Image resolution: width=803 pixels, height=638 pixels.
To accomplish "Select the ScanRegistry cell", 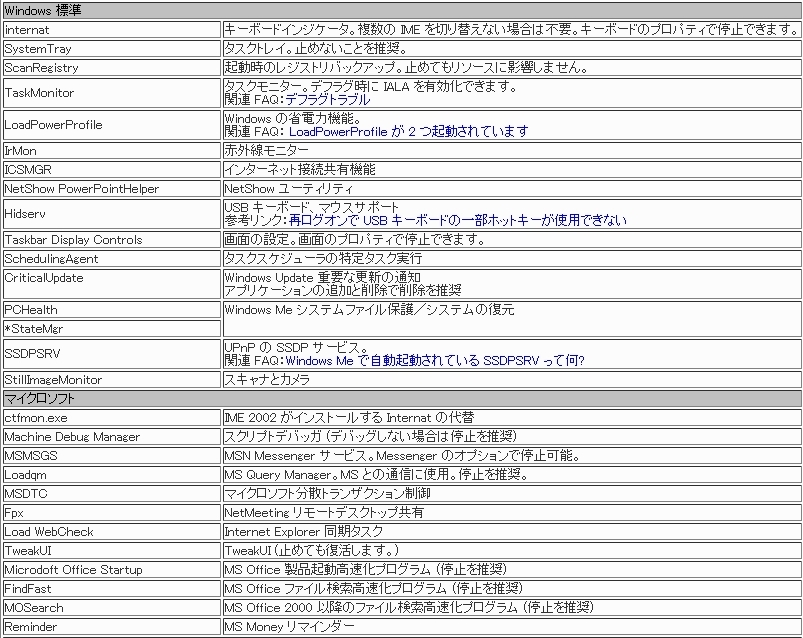I will [x=112, y=68].
